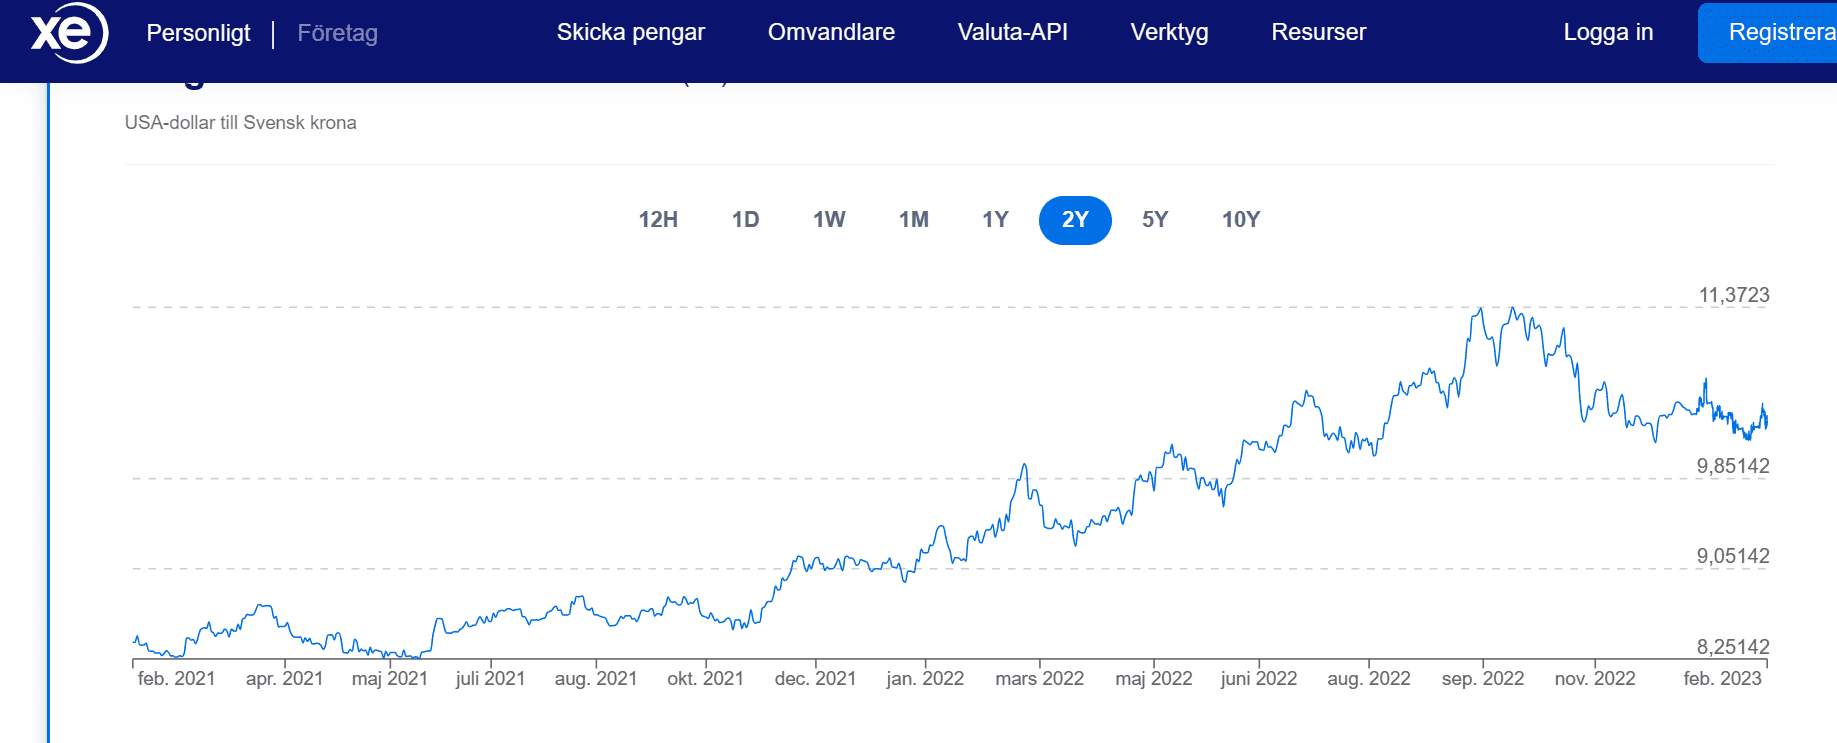Image resolution: width=1837 pixels, height=743 pixels.
Task: Choose the 1M time range
Action: click(x=913, y=220)
